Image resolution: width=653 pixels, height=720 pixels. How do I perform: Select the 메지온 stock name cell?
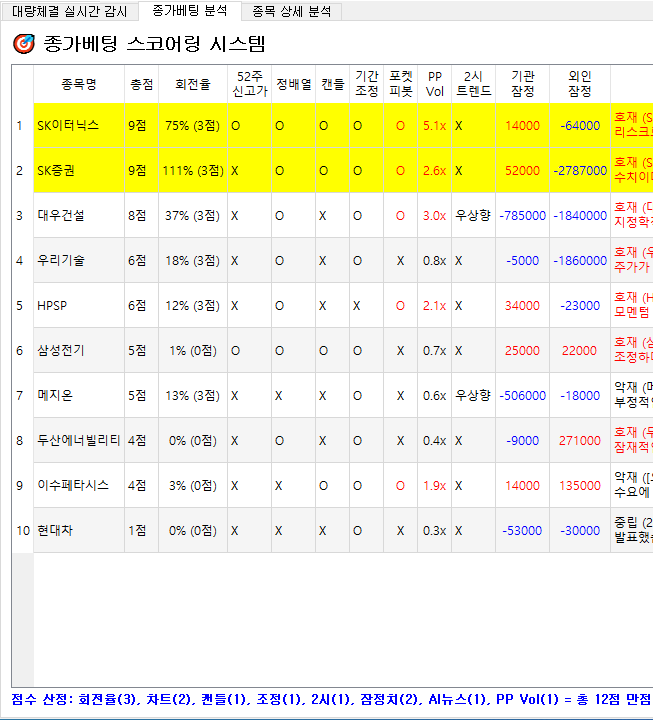(79, 395)
